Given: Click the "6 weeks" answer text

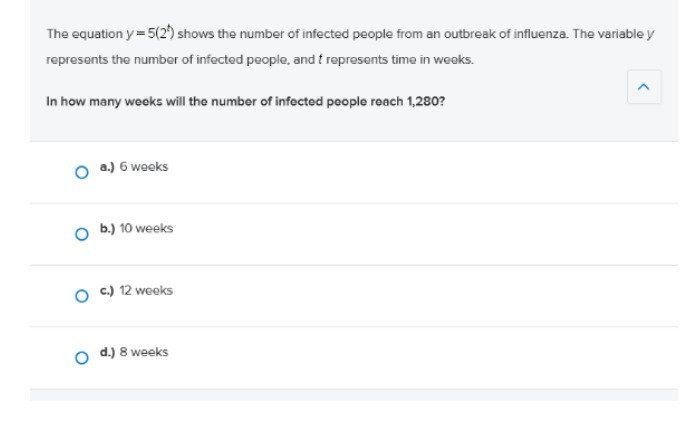Looking at the screenshot, I should pos(144,167).
